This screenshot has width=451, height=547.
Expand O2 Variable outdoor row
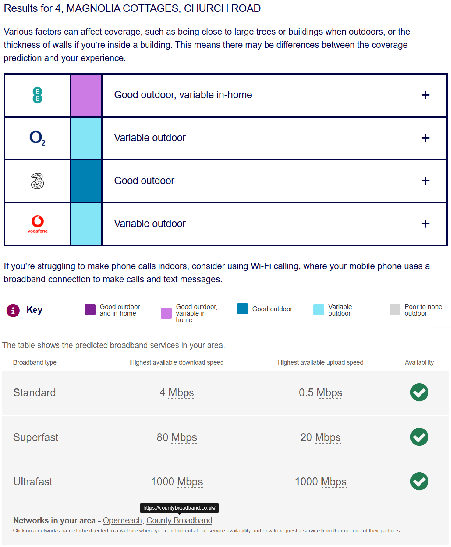tap(425, 138)
